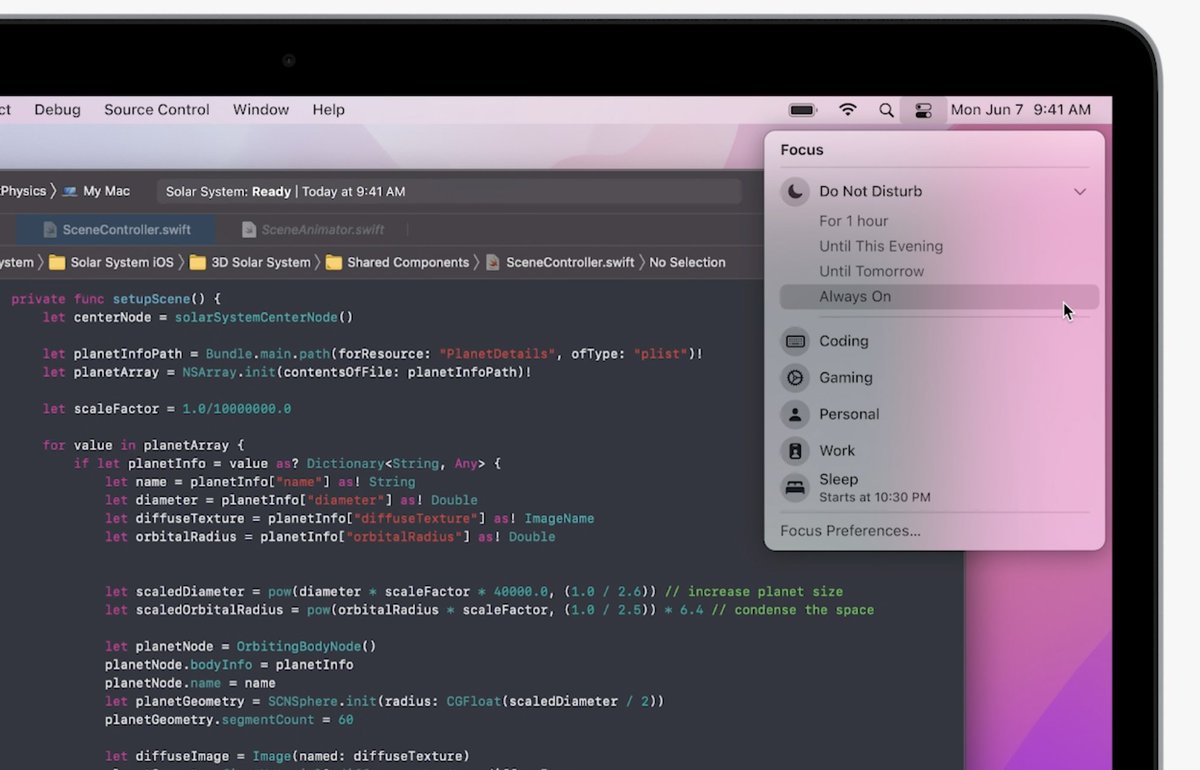The image size is (1200, 770).
Task: Select My Mac run destination
Action: (x=96, y=191)
